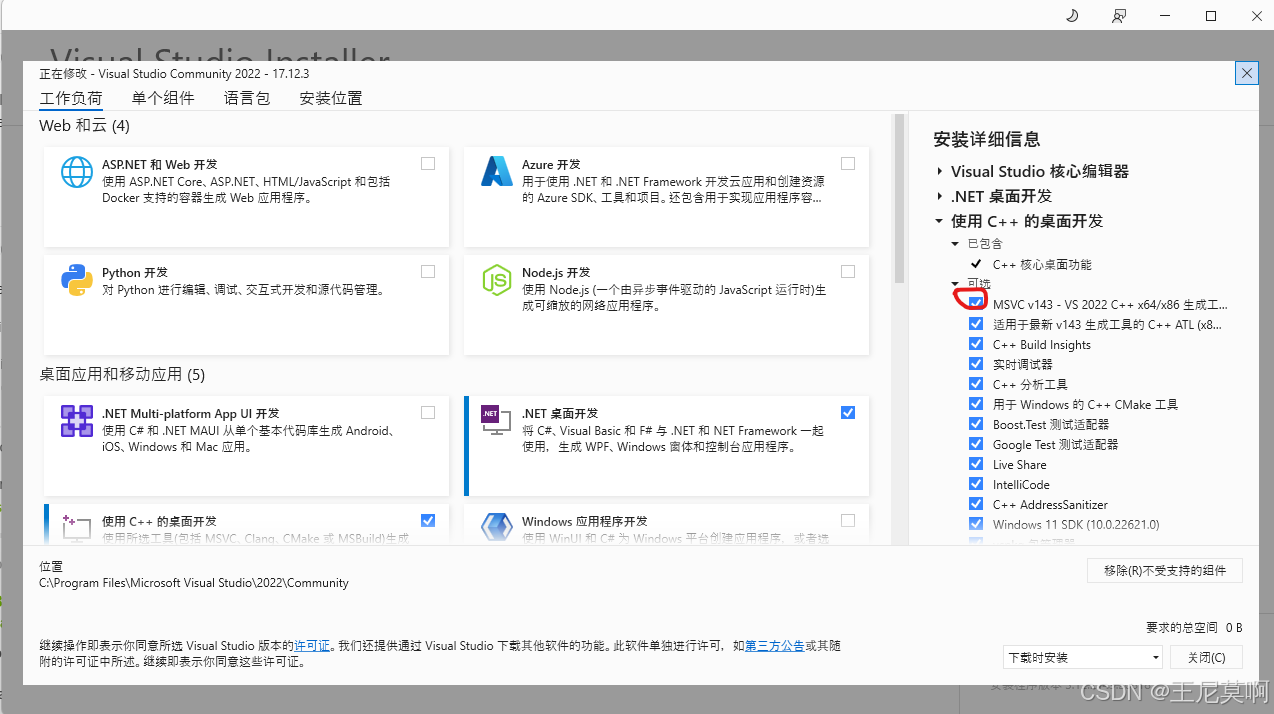Uncheck the .NET 桌面开发 workload checkbox
The height and width of the screenshot is (714, 1274).
point(848,412)
